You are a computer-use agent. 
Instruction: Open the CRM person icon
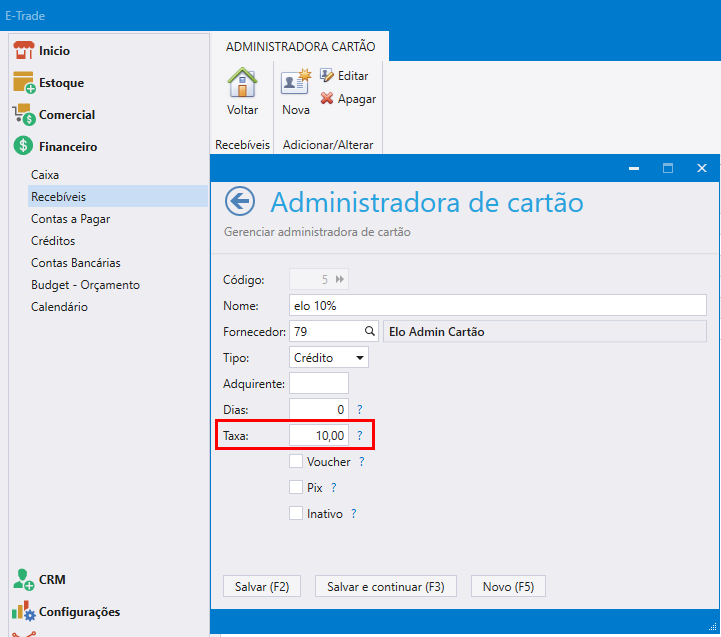tap(23, 580)
